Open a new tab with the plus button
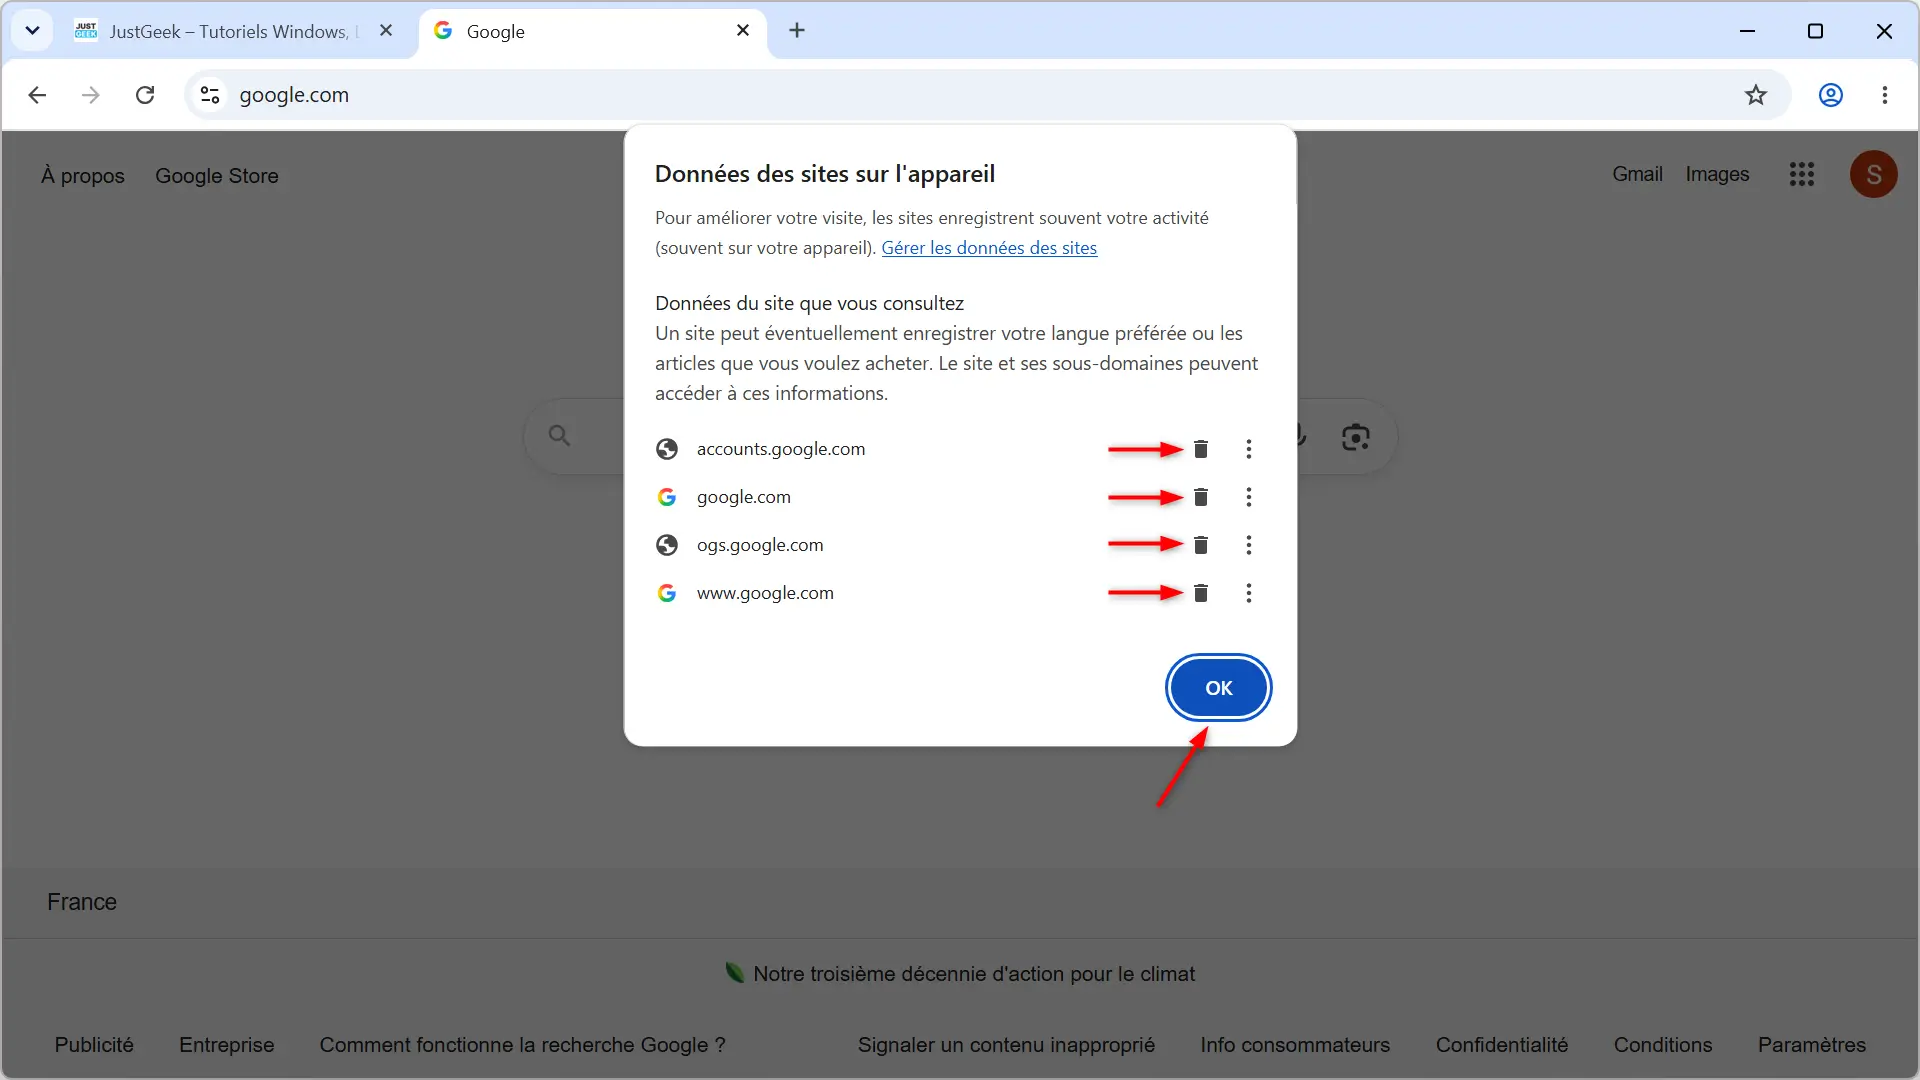Screen dimensions: 1920x1080 pos(797,31)
